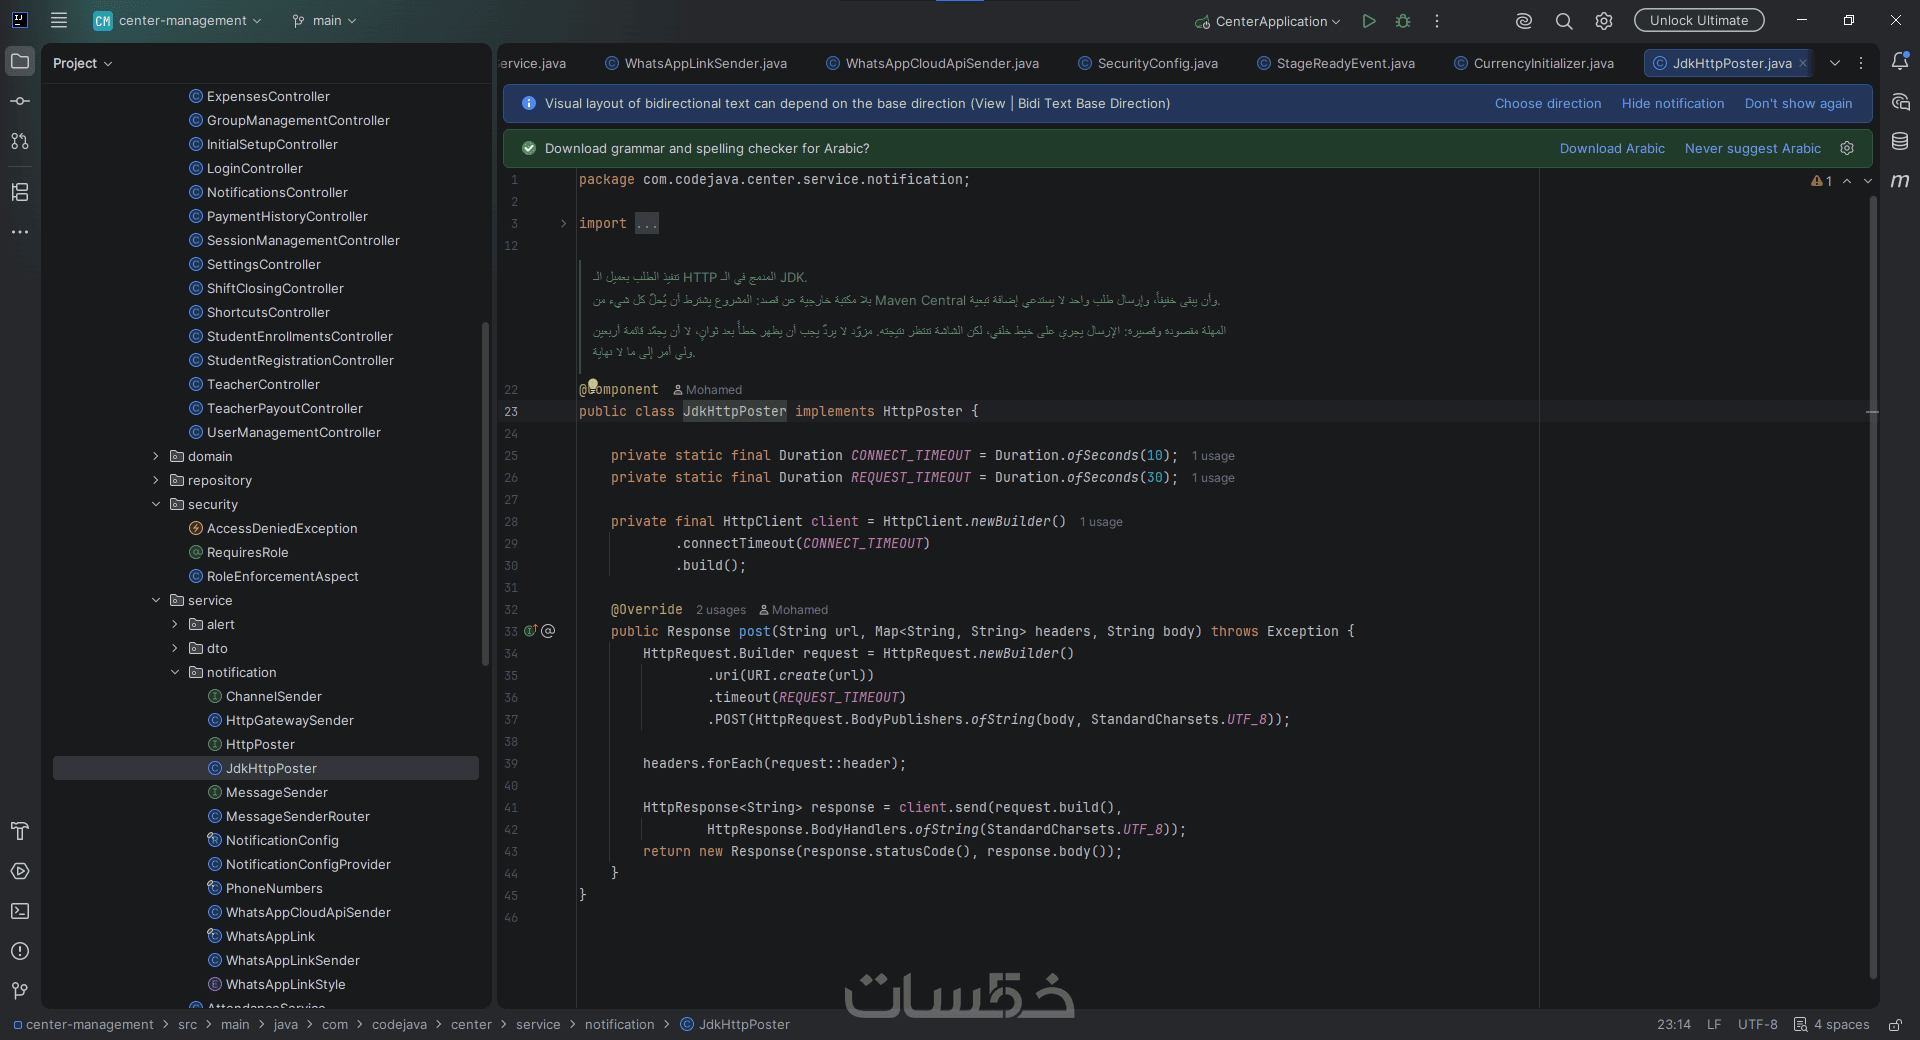This screenshot has height=1040, width=1920.
Task: Expand the folded import block
Action: [564, 223]
